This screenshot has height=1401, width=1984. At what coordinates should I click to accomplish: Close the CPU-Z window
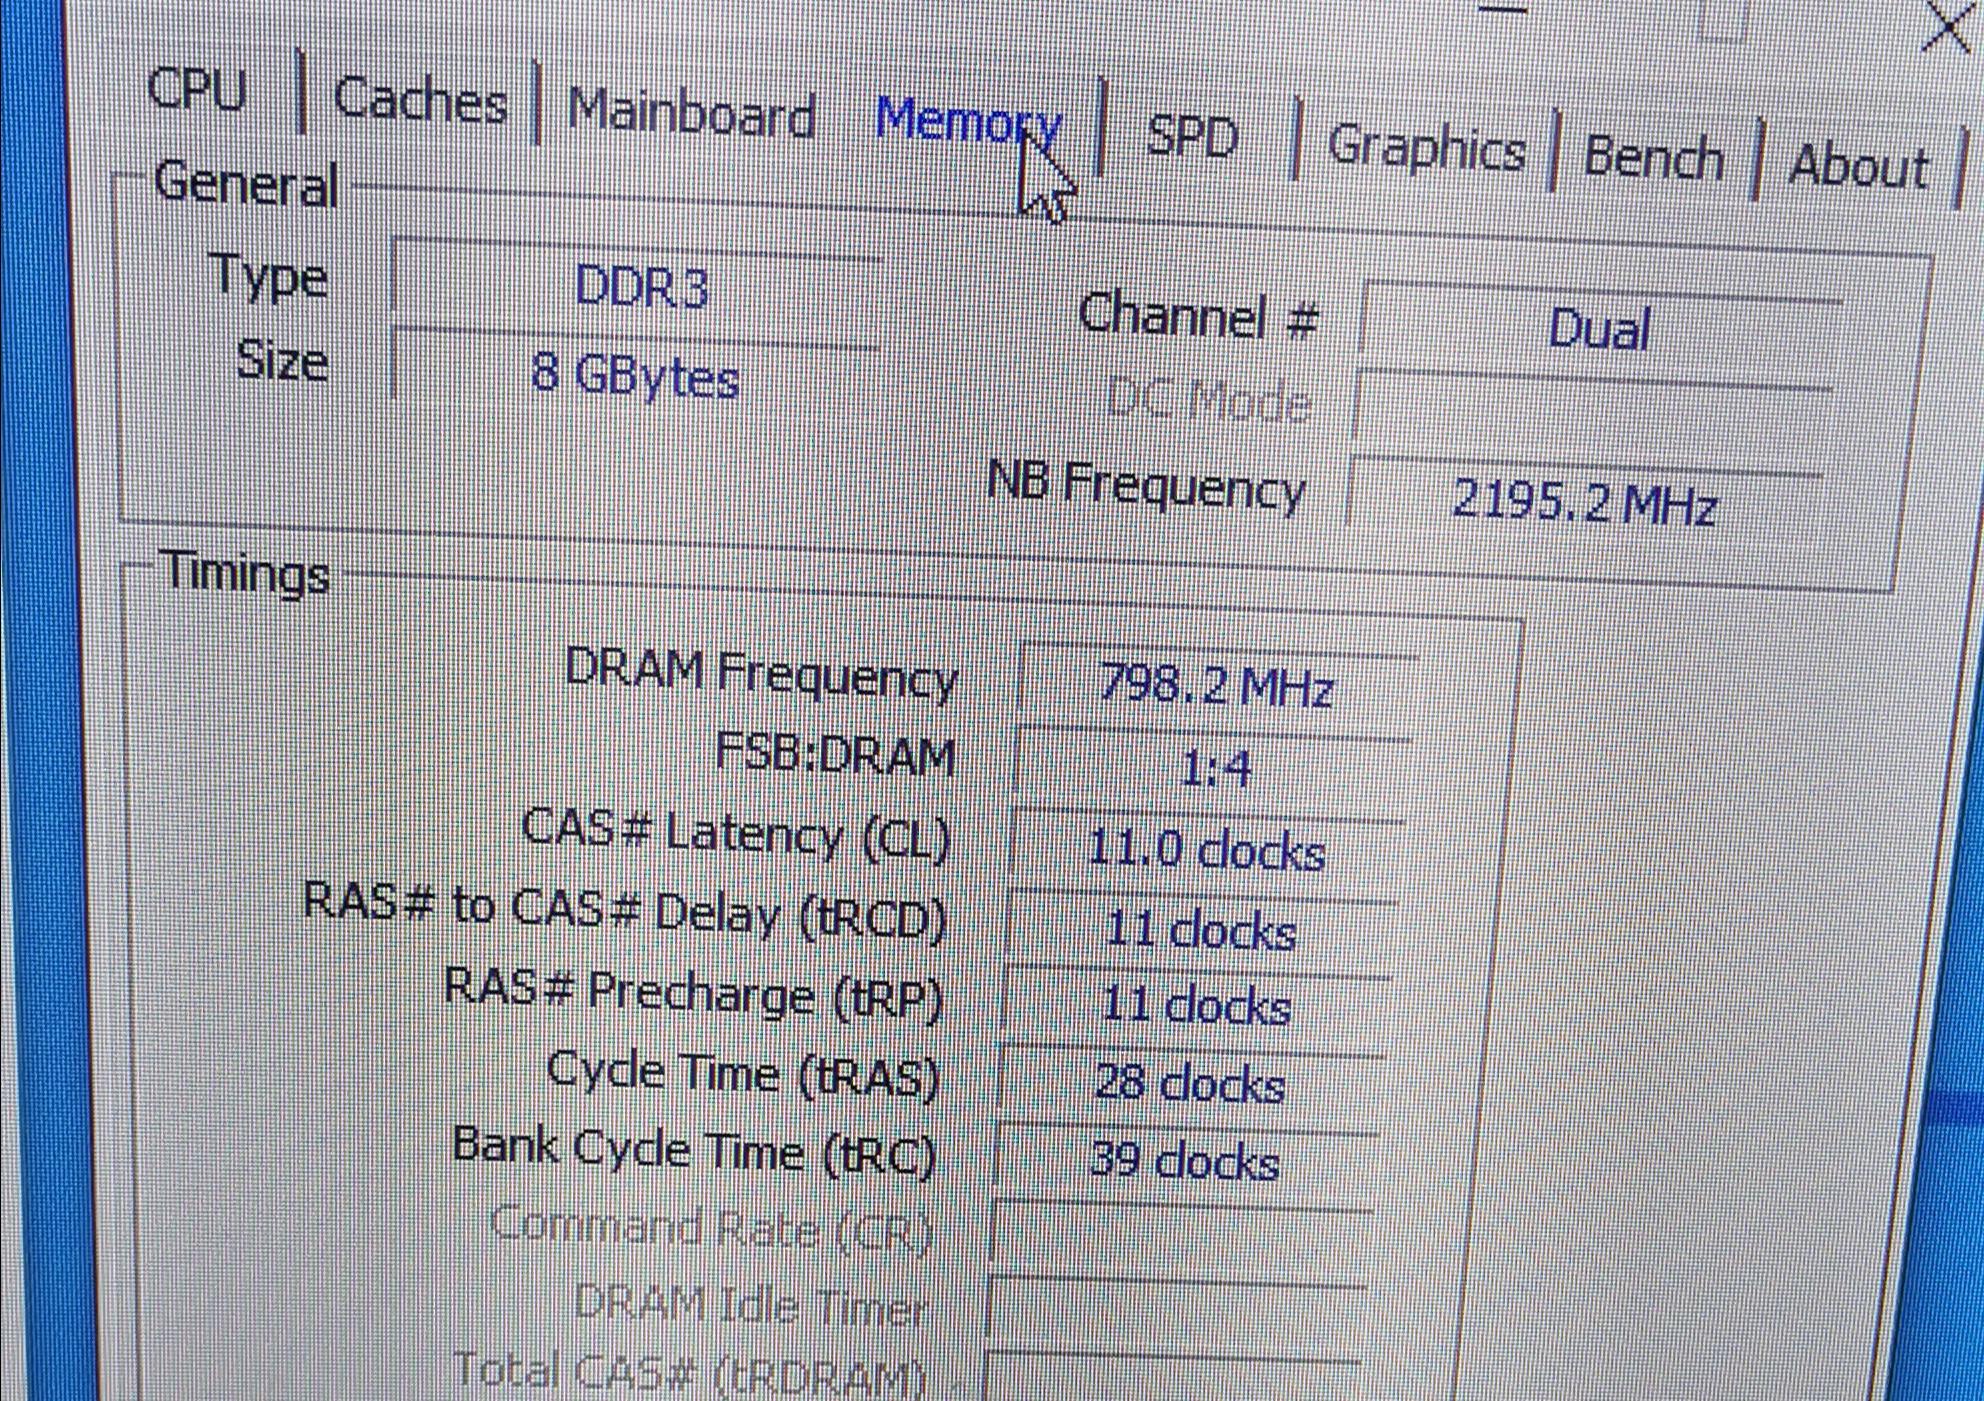click(x=1948, y=28)
